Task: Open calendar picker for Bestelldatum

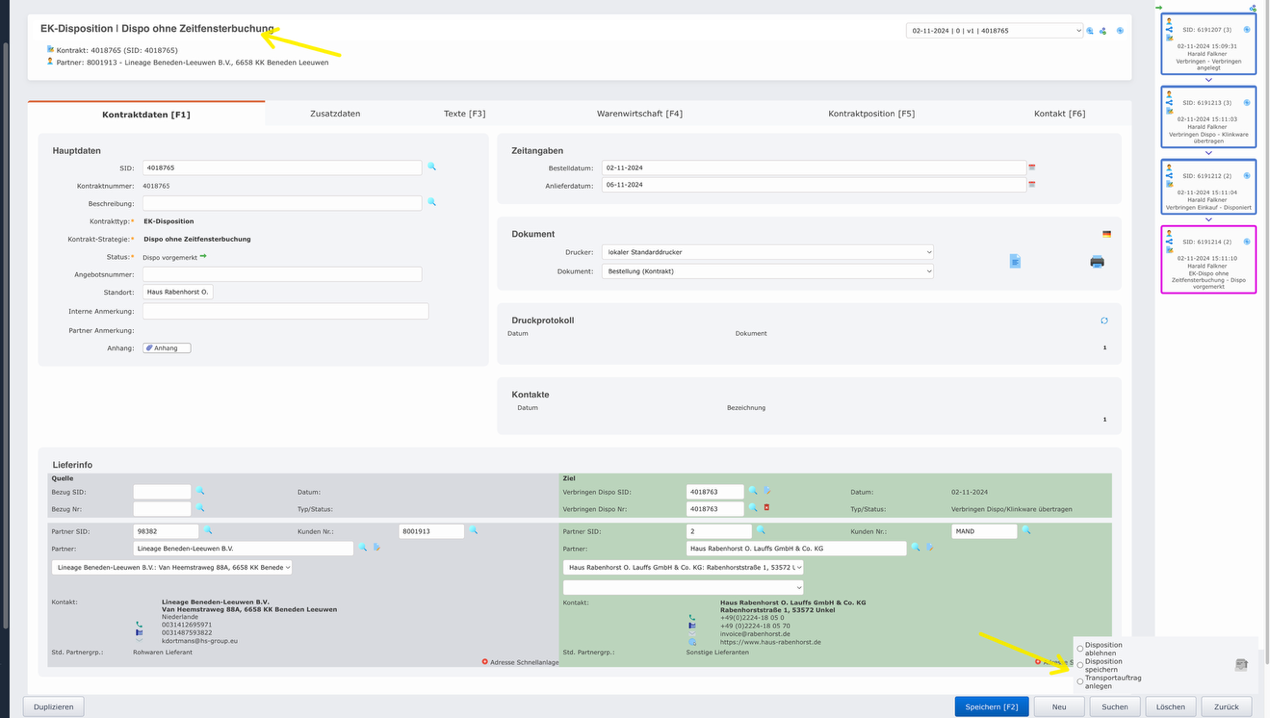Action: pyautogui.click(x=1032, y=168)
